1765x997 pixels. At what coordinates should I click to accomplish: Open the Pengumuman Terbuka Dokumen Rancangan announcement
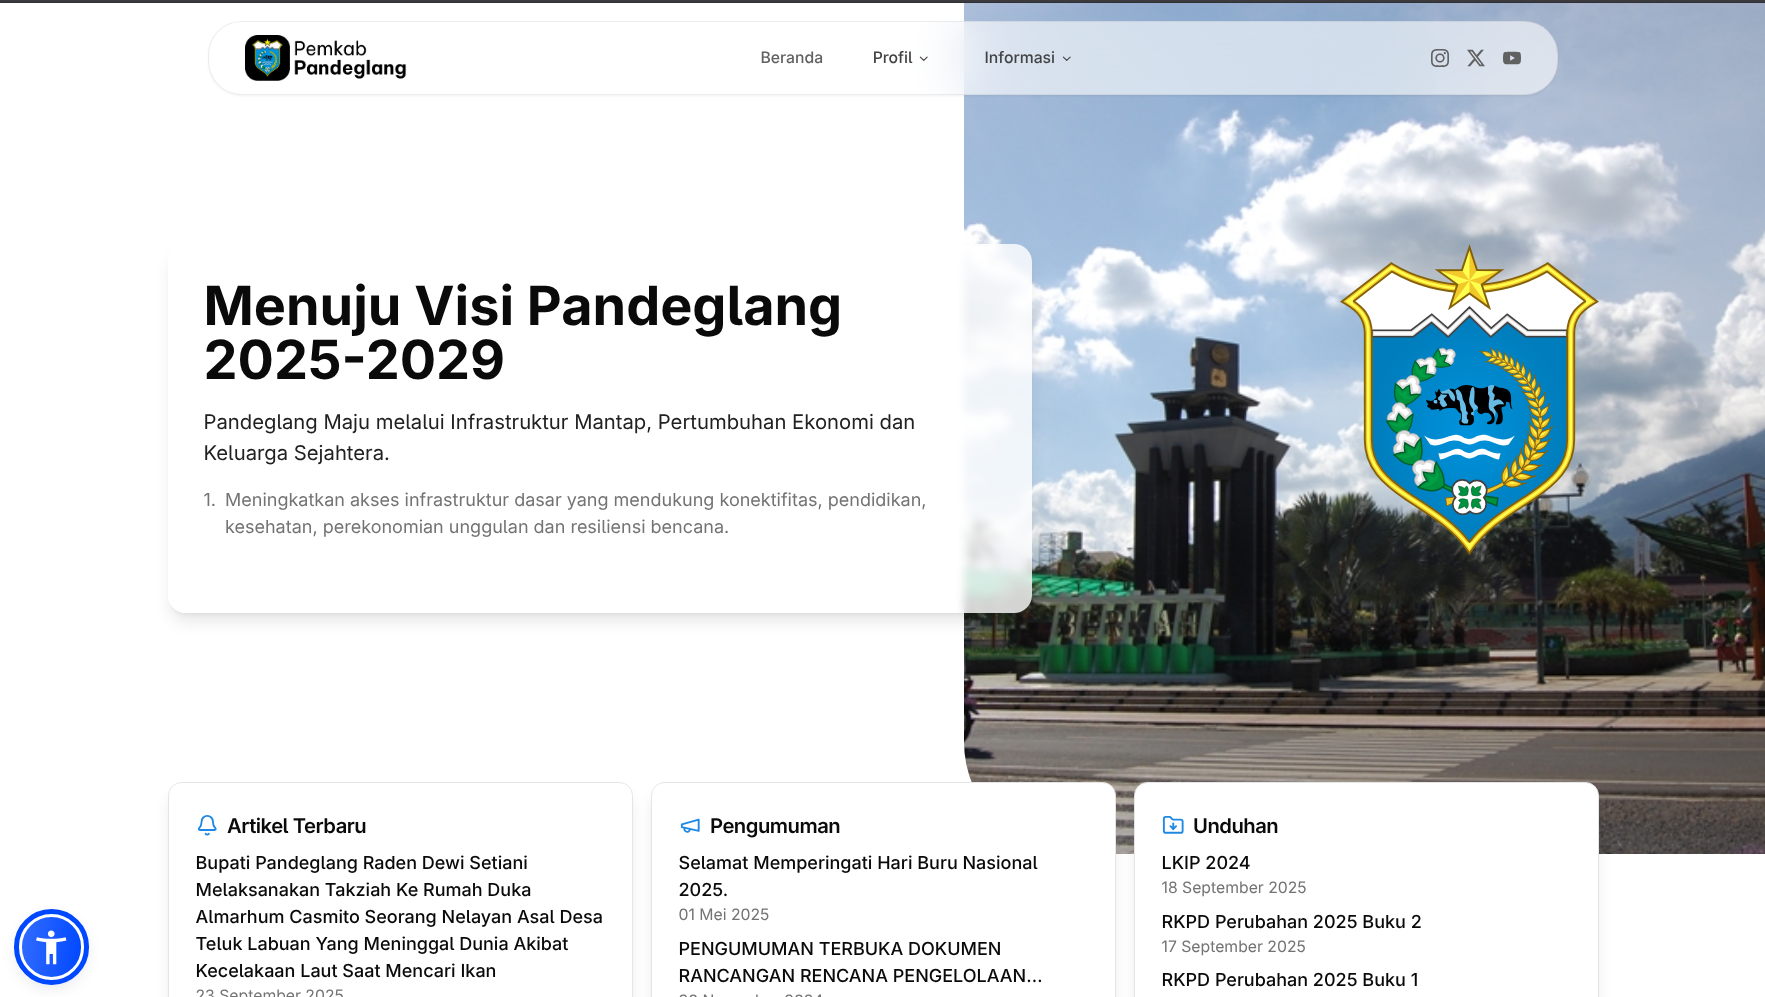coord(860,961)
